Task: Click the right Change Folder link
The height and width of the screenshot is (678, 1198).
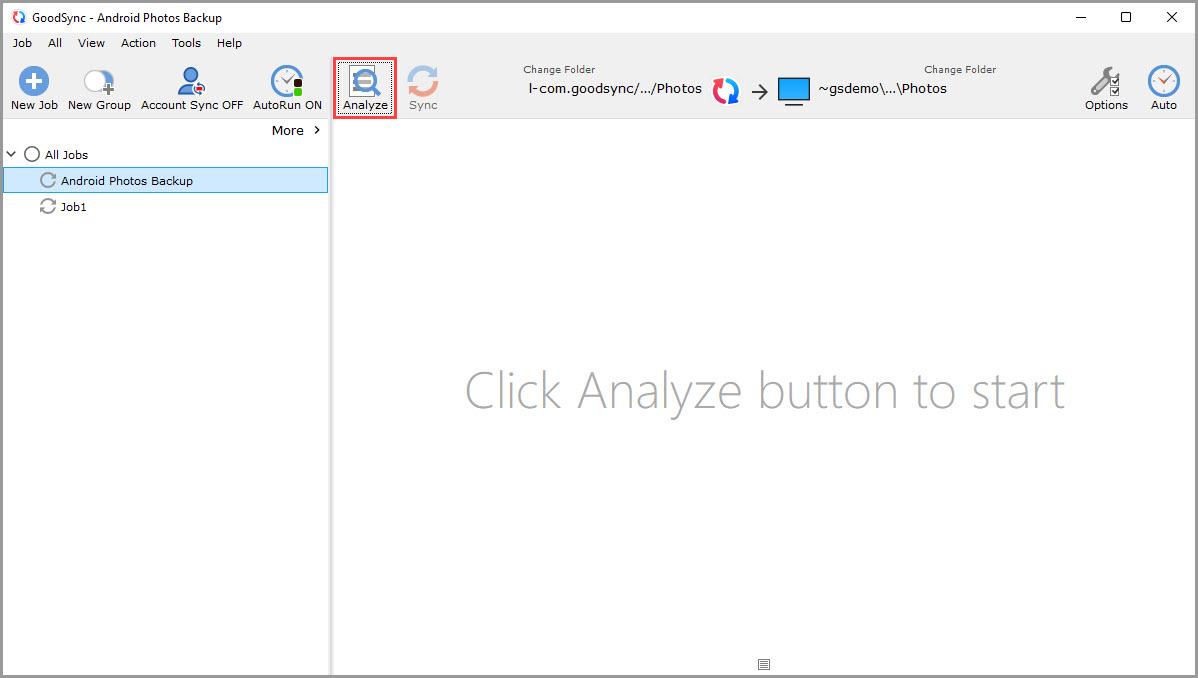Action: pyautogui.click(x=960, y=70)
